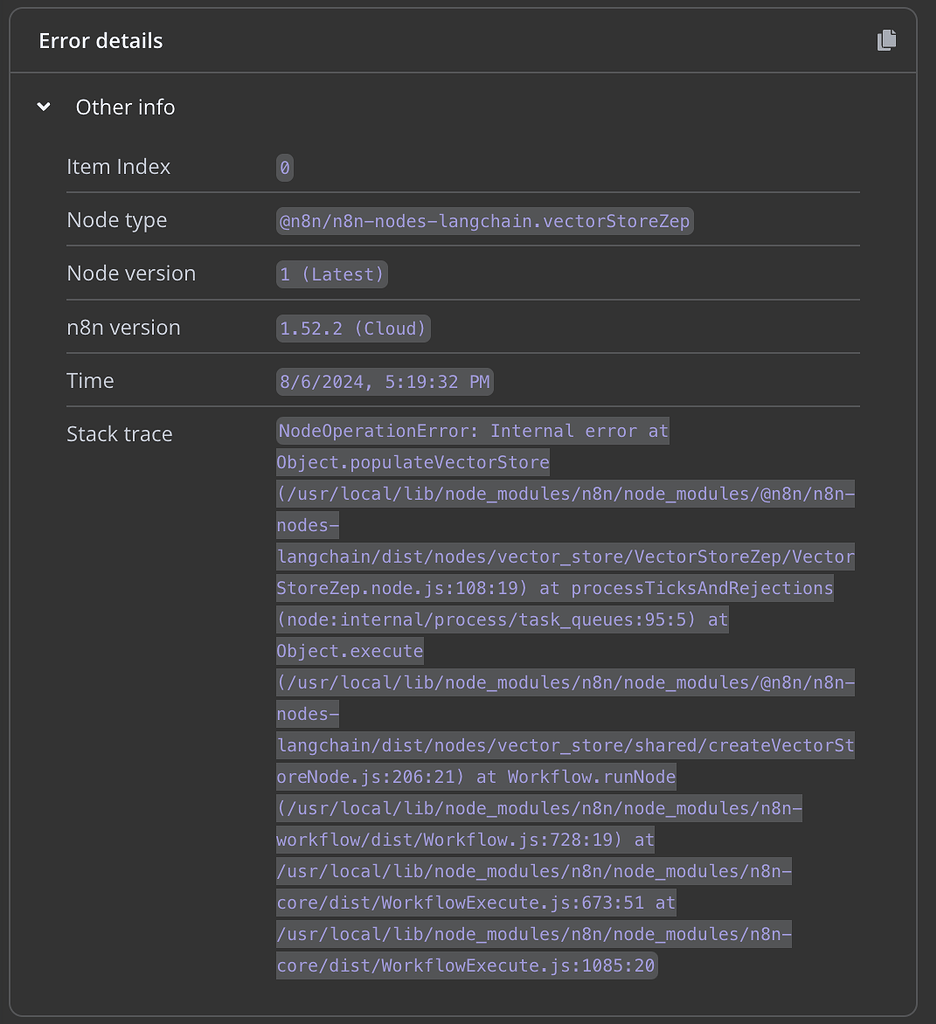This screenshot has height=1024, width=936.
Task: Select the Node version value 1 (Latest)
Action: (332, 274)
